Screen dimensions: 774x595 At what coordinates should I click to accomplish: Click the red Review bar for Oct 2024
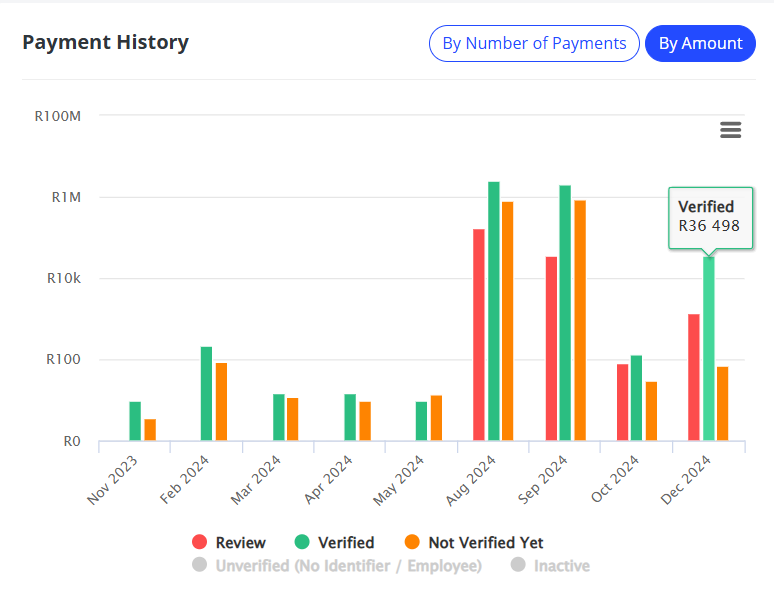click(x=623, y=402)
